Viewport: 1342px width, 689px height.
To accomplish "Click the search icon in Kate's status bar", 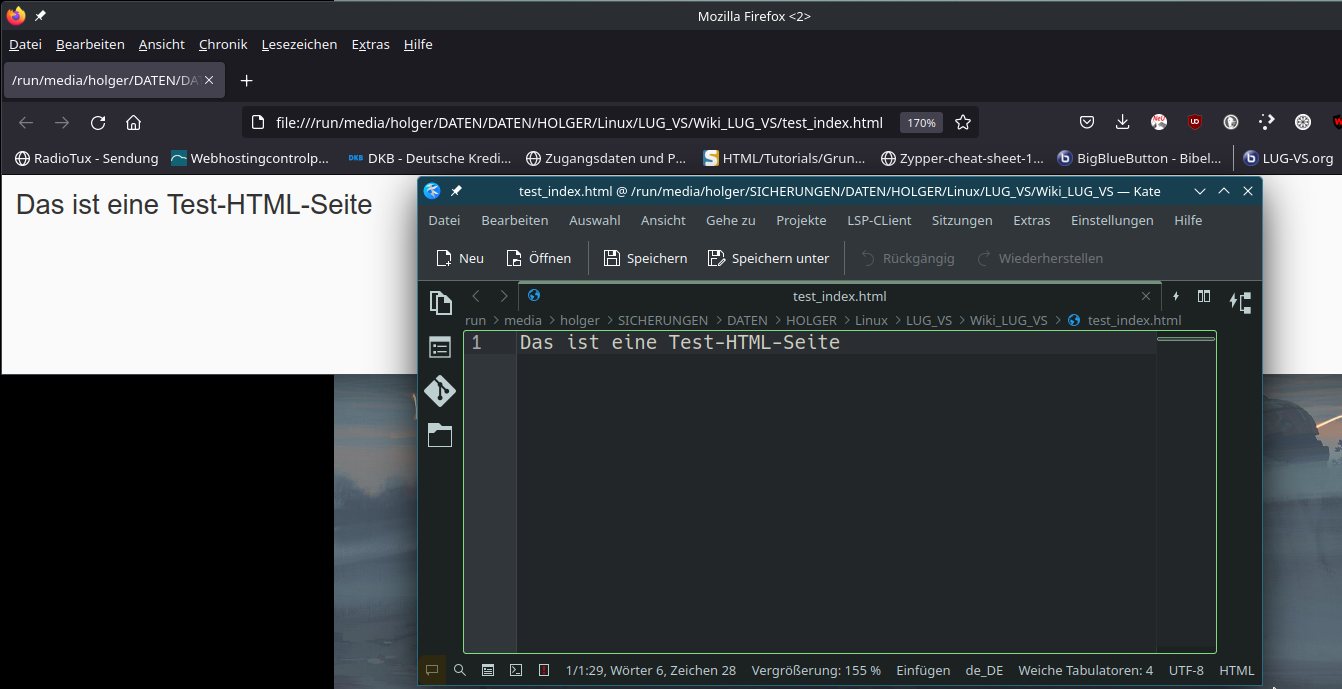I will pos(460,670).
